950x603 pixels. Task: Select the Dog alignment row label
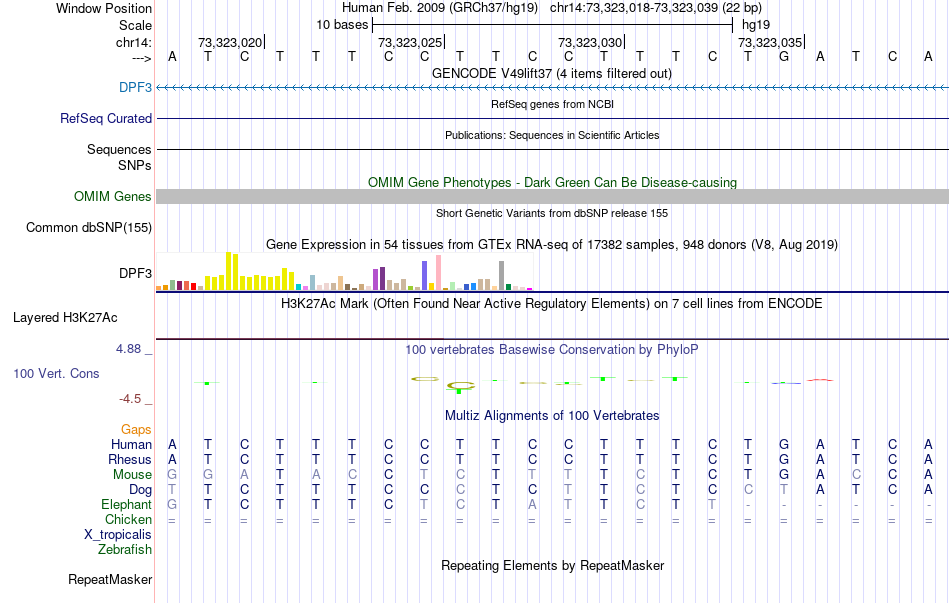click(140, 489)
